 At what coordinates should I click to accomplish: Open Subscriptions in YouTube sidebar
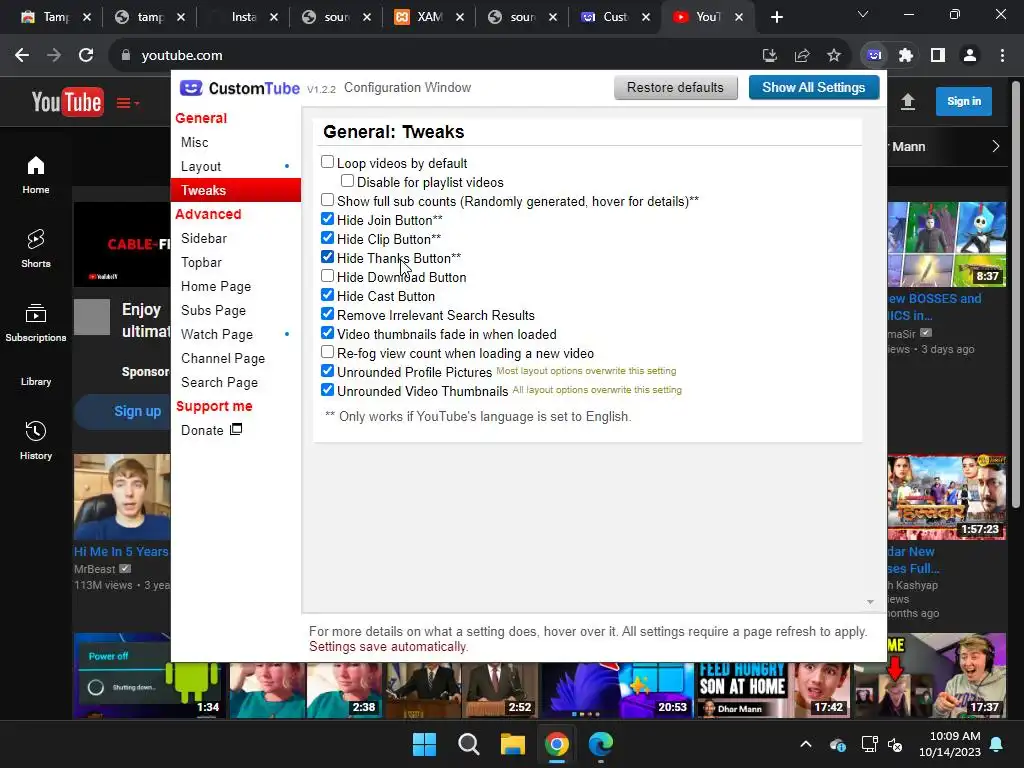click(x=36, y=323)
